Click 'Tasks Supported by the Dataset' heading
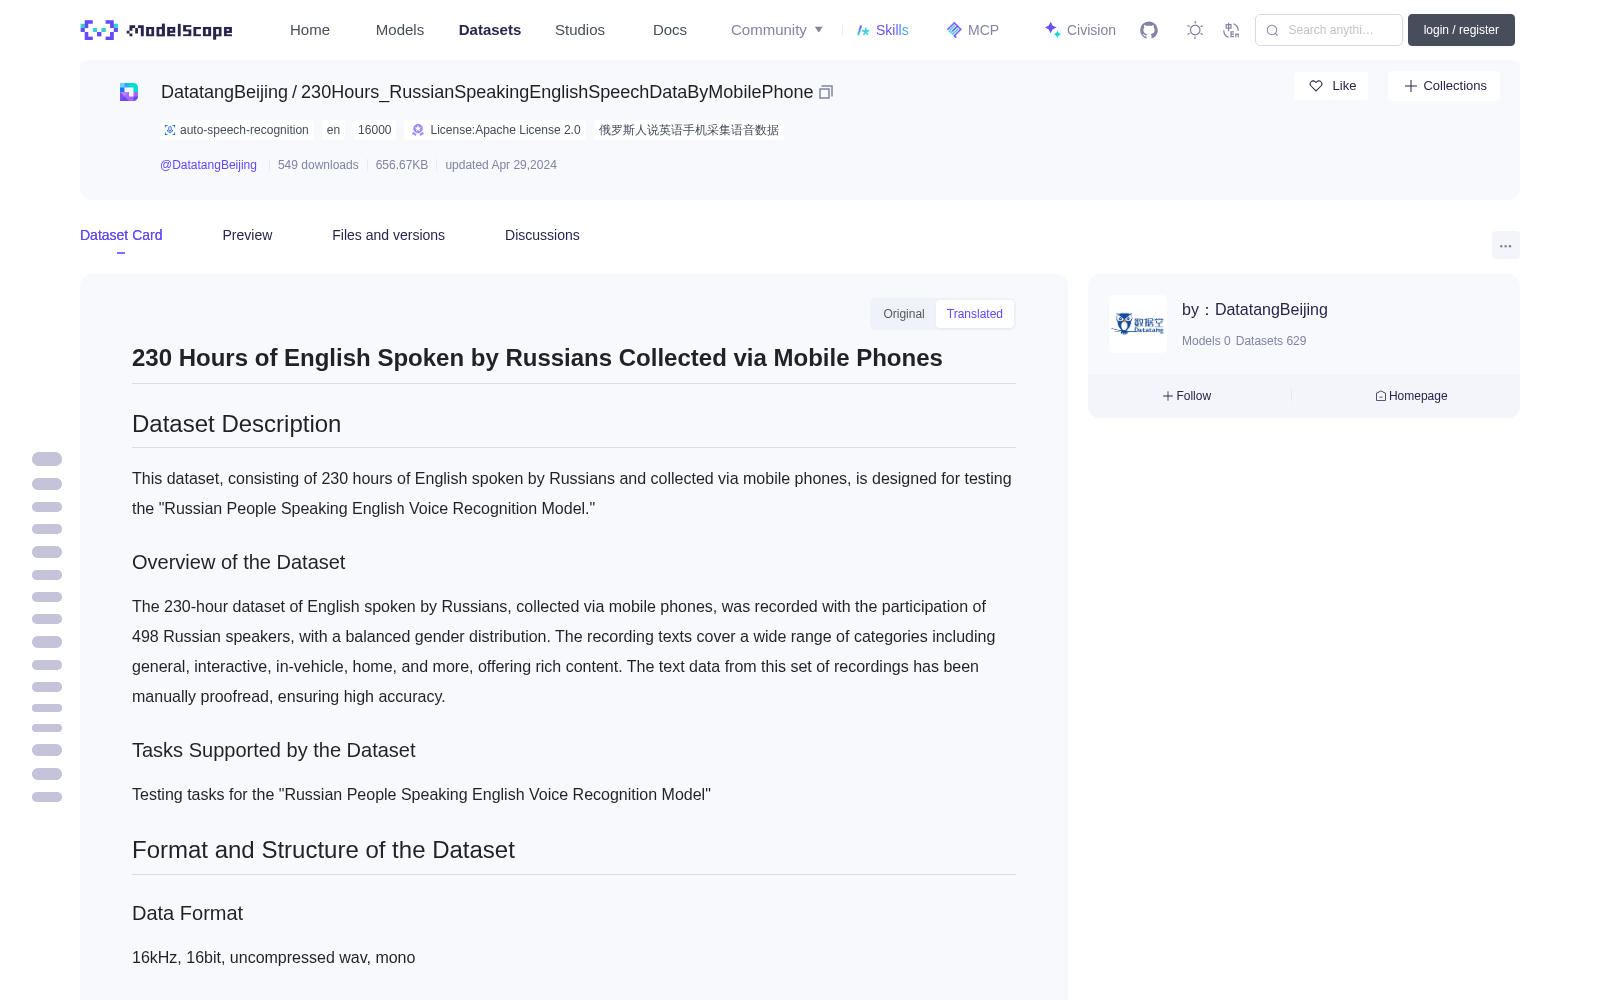The image size is (1600, 1000). click(x=273, y=750)
